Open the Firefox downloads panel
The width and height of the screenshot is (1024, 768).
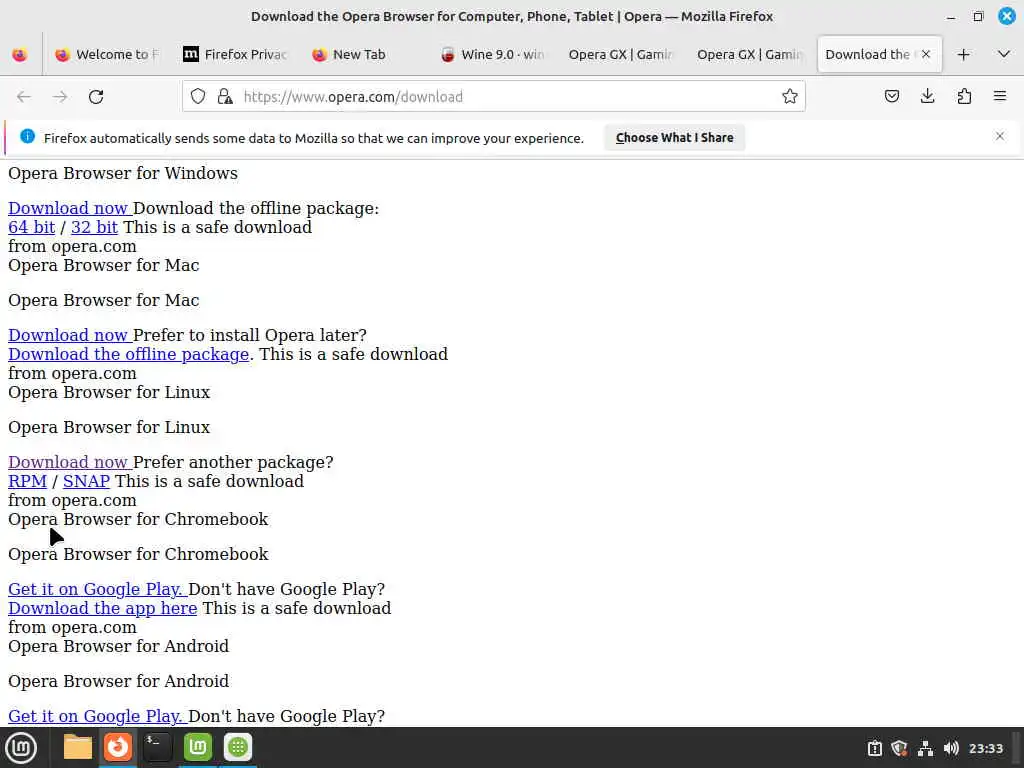(927, 97)
